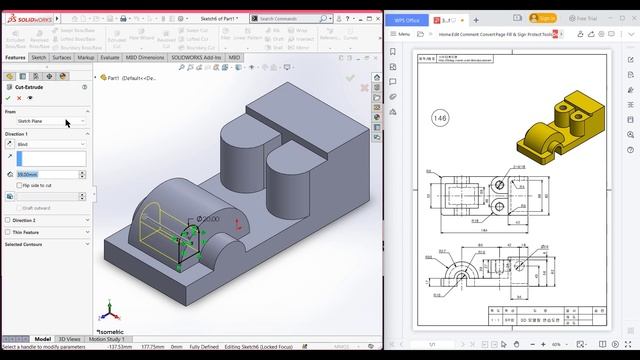Open the thumbnail panel in WPS sidebar
Image resolution: width=640 pixels, height=360 pixels.
point(393,67)
